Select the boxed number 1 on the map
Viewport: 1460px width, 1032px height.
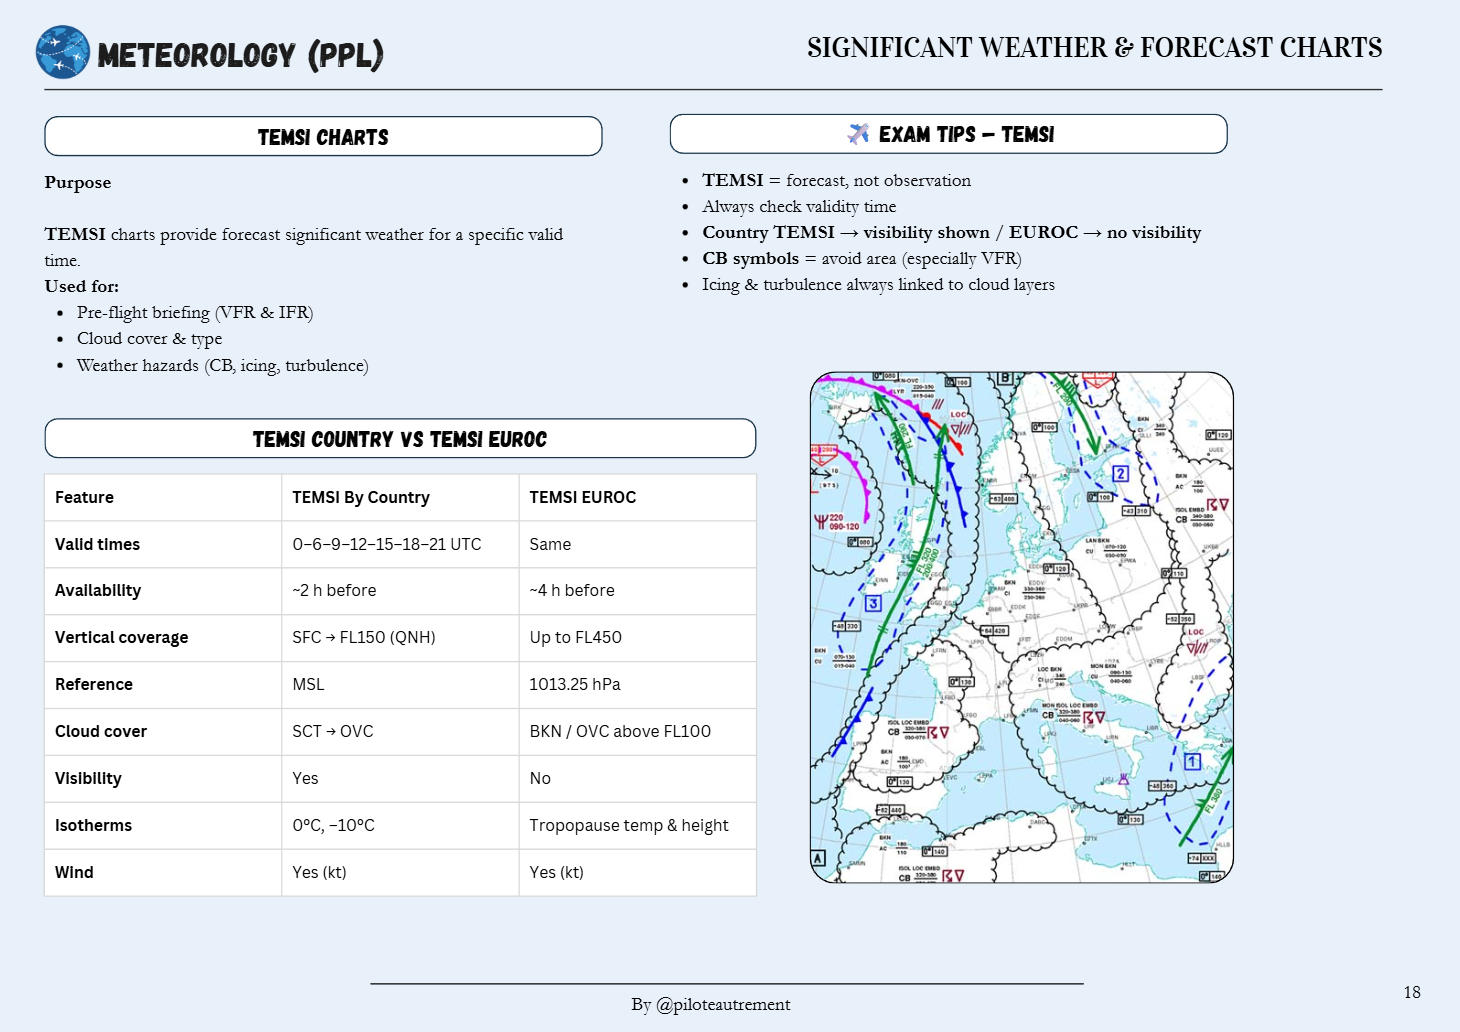click(1192, 761)
